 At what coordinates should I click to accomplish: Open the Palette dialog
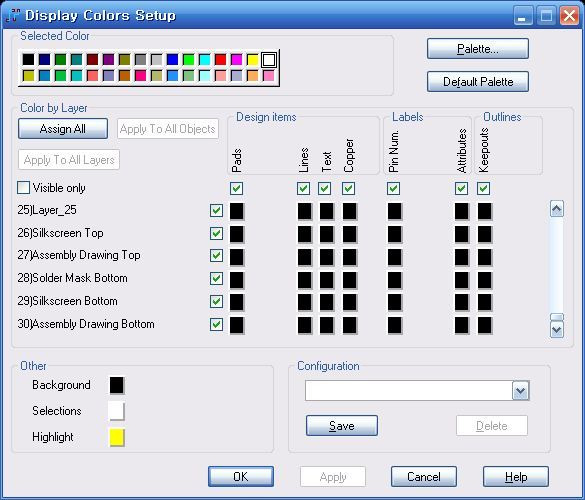478,49
